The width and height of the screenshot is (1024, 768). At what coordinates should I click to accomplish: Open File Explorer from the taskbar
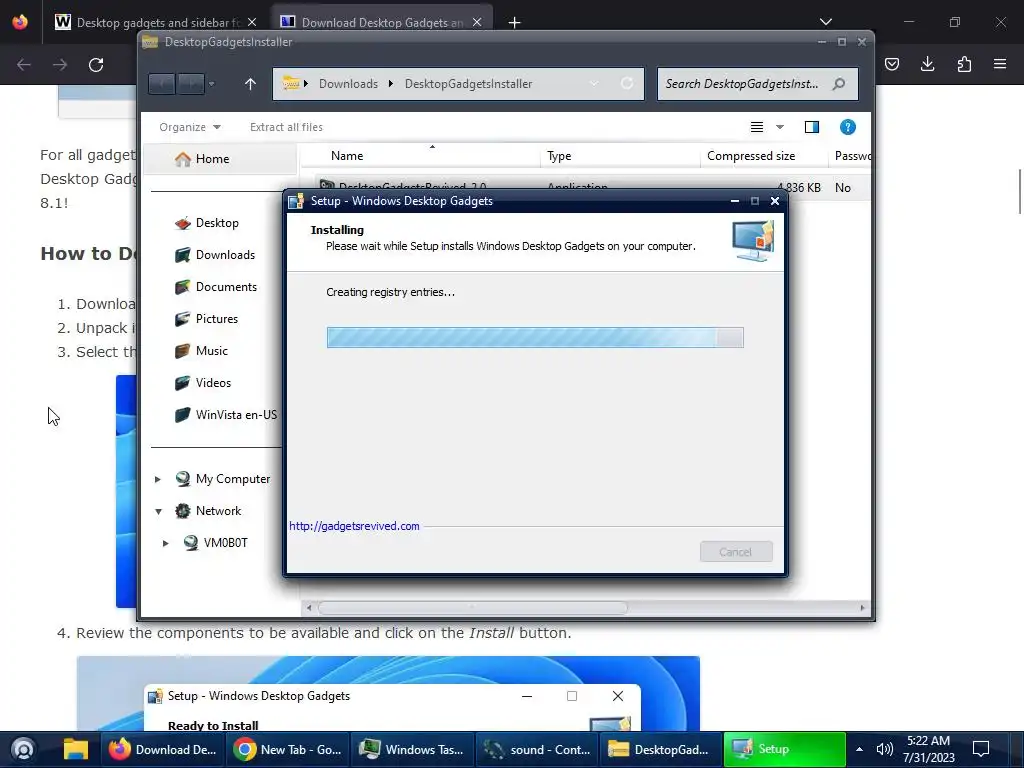[76, 749]
